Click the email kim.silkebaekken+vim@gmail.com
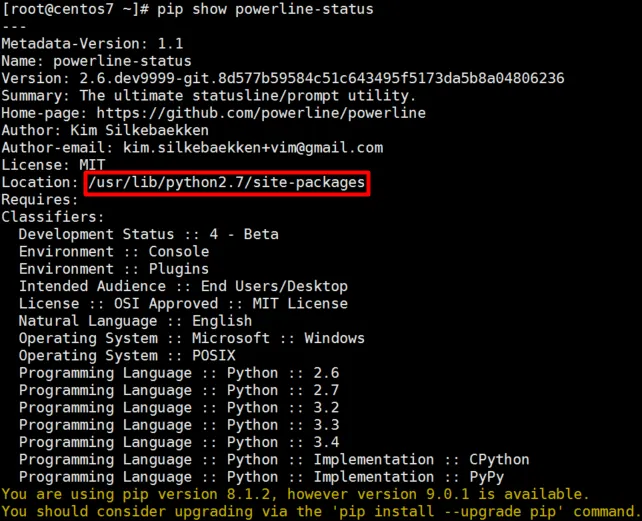This screenshot has height=521, width=642. [253, 148]
